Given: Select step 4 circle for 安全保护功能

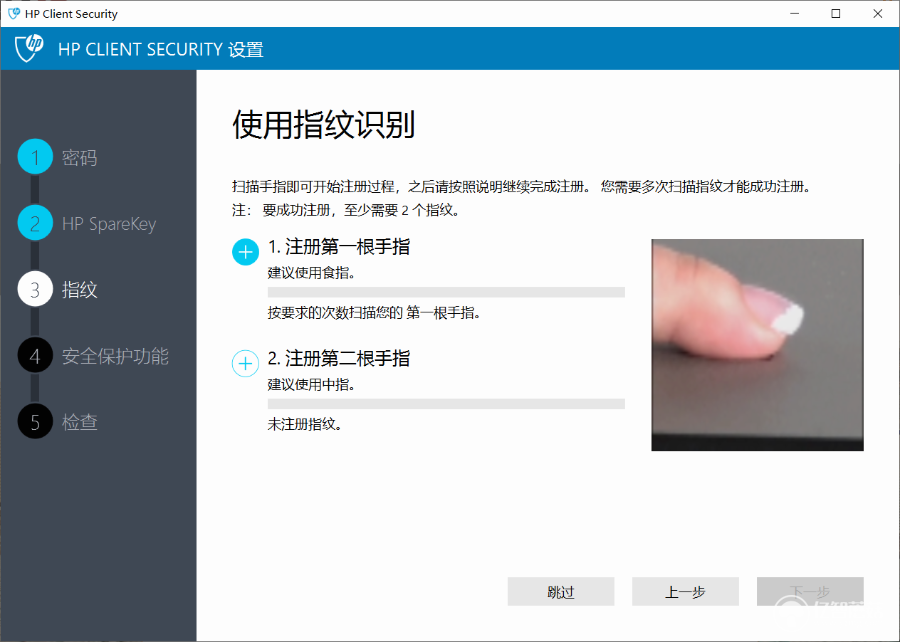Looking at the screenshot, I should [35, 355].
